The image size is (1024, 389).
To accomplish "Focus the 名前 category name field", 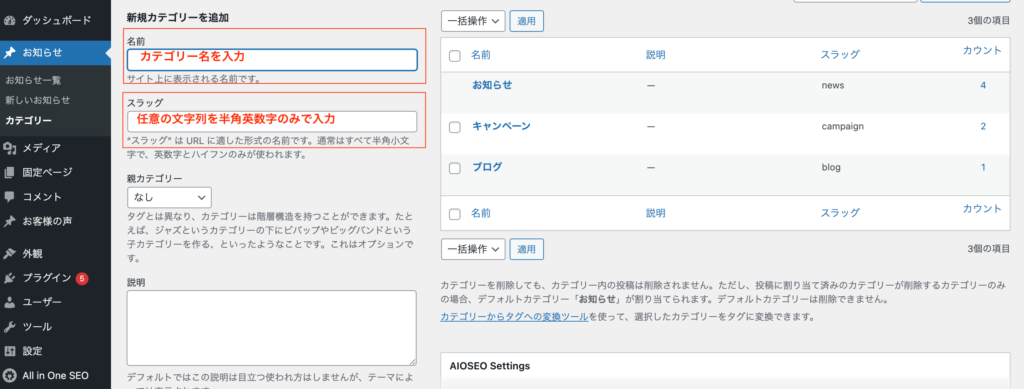I will click(272, 59).
